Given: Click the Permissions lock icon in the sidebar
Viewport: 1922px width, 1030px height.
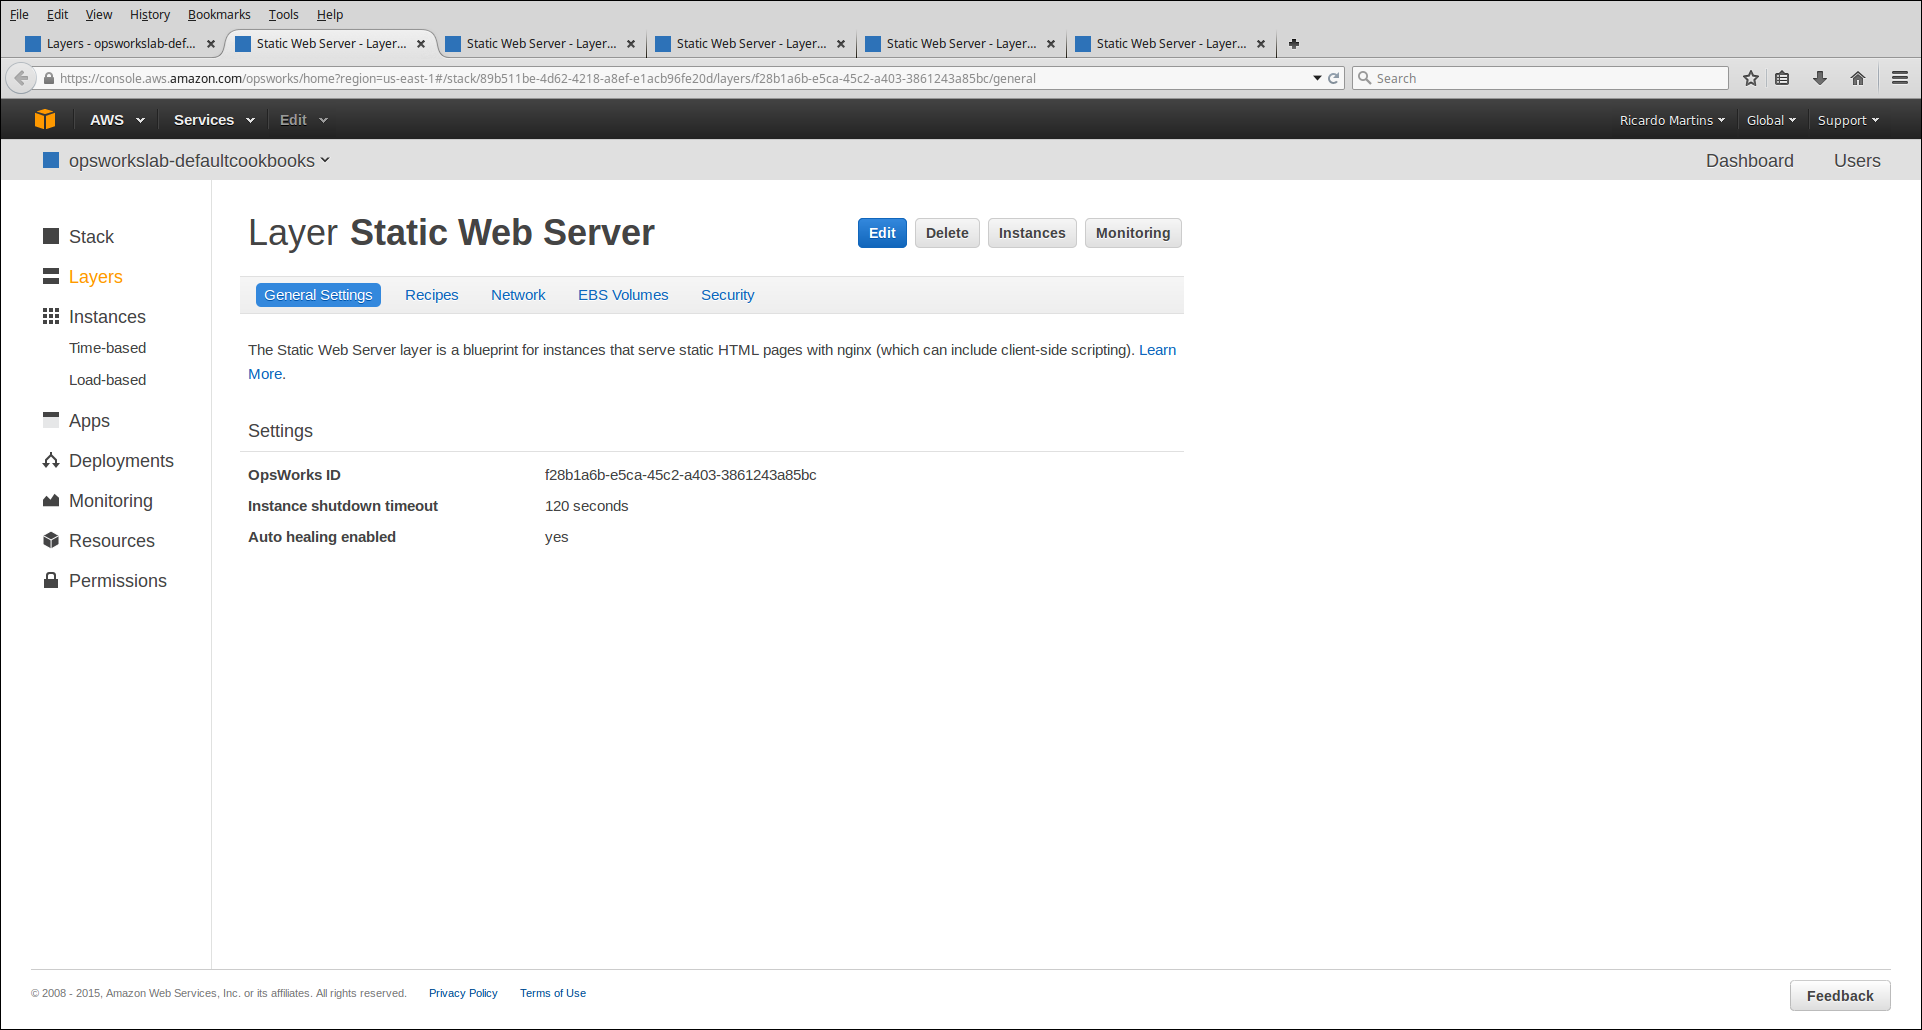Looking at the screenshot, I should [x=51, y=580].
